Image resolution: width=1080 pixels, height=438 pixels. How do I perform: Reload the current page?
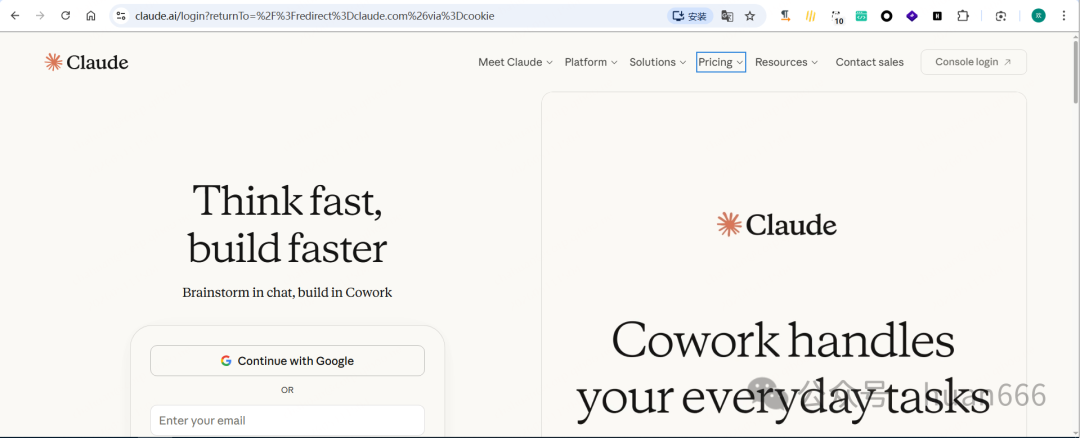click(65, 16)
